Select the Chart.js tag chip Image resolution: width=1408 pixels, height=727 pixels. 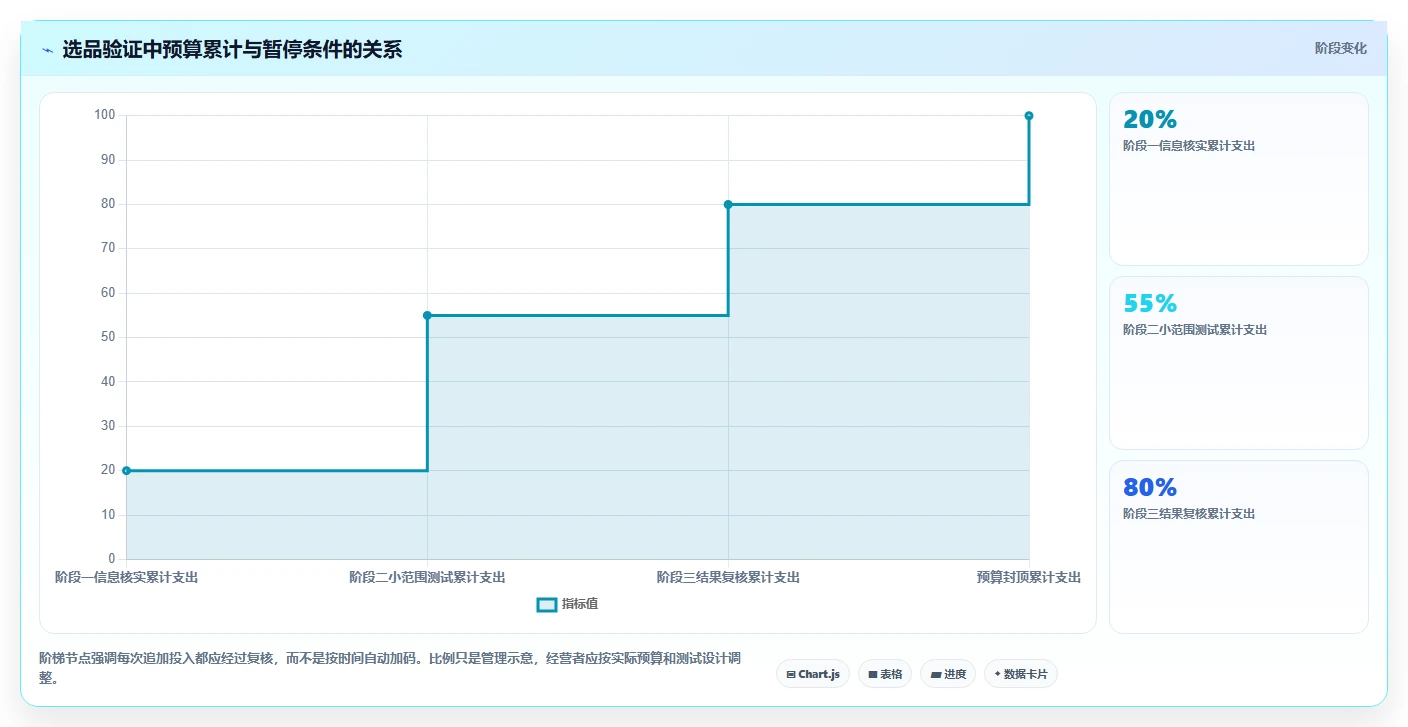tap(813, 674)
